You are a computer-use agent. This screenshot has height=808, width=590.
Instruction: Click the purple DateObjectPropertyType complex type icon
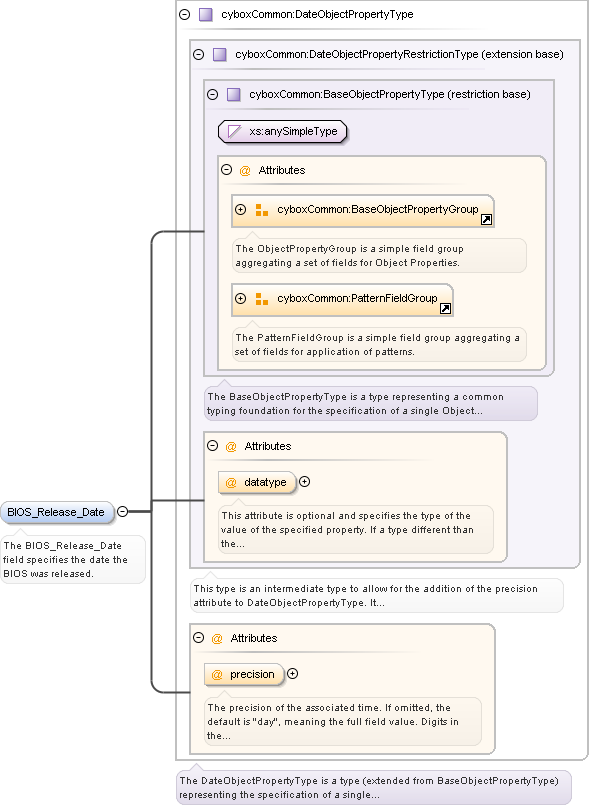coord(206,14)
